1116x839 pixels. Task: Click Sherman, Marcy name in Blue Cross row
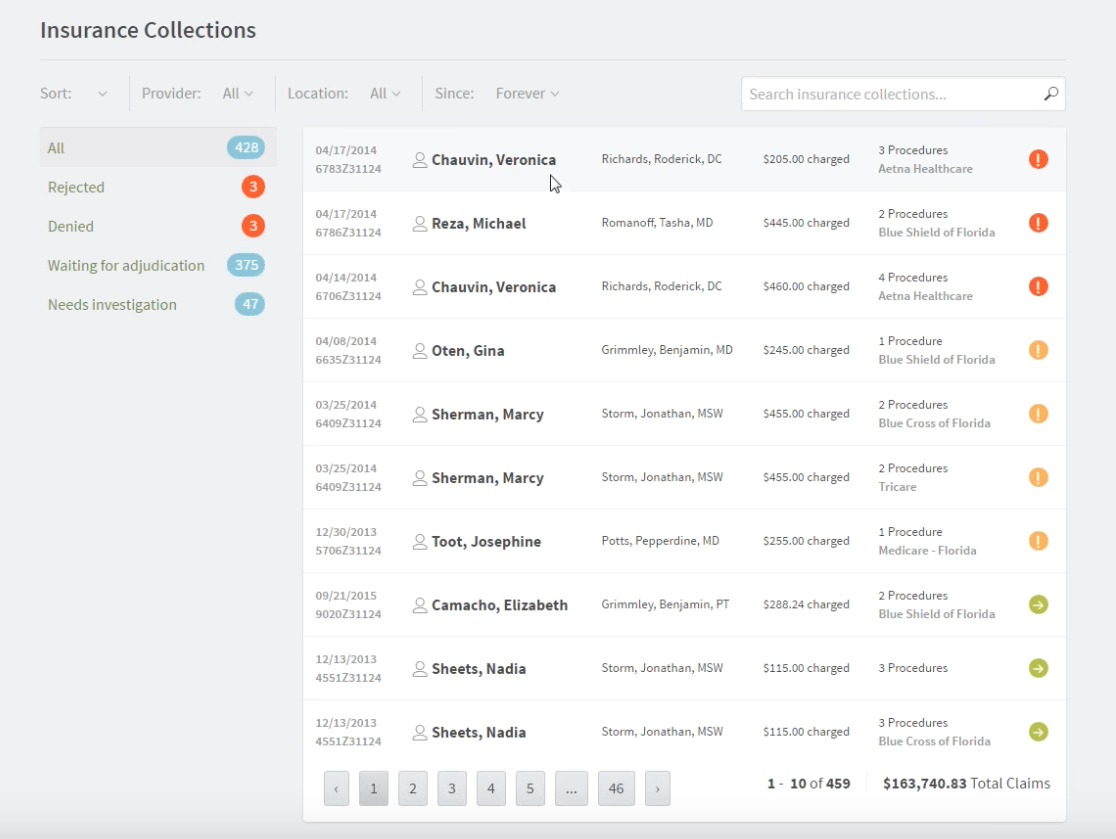[488, 414]
